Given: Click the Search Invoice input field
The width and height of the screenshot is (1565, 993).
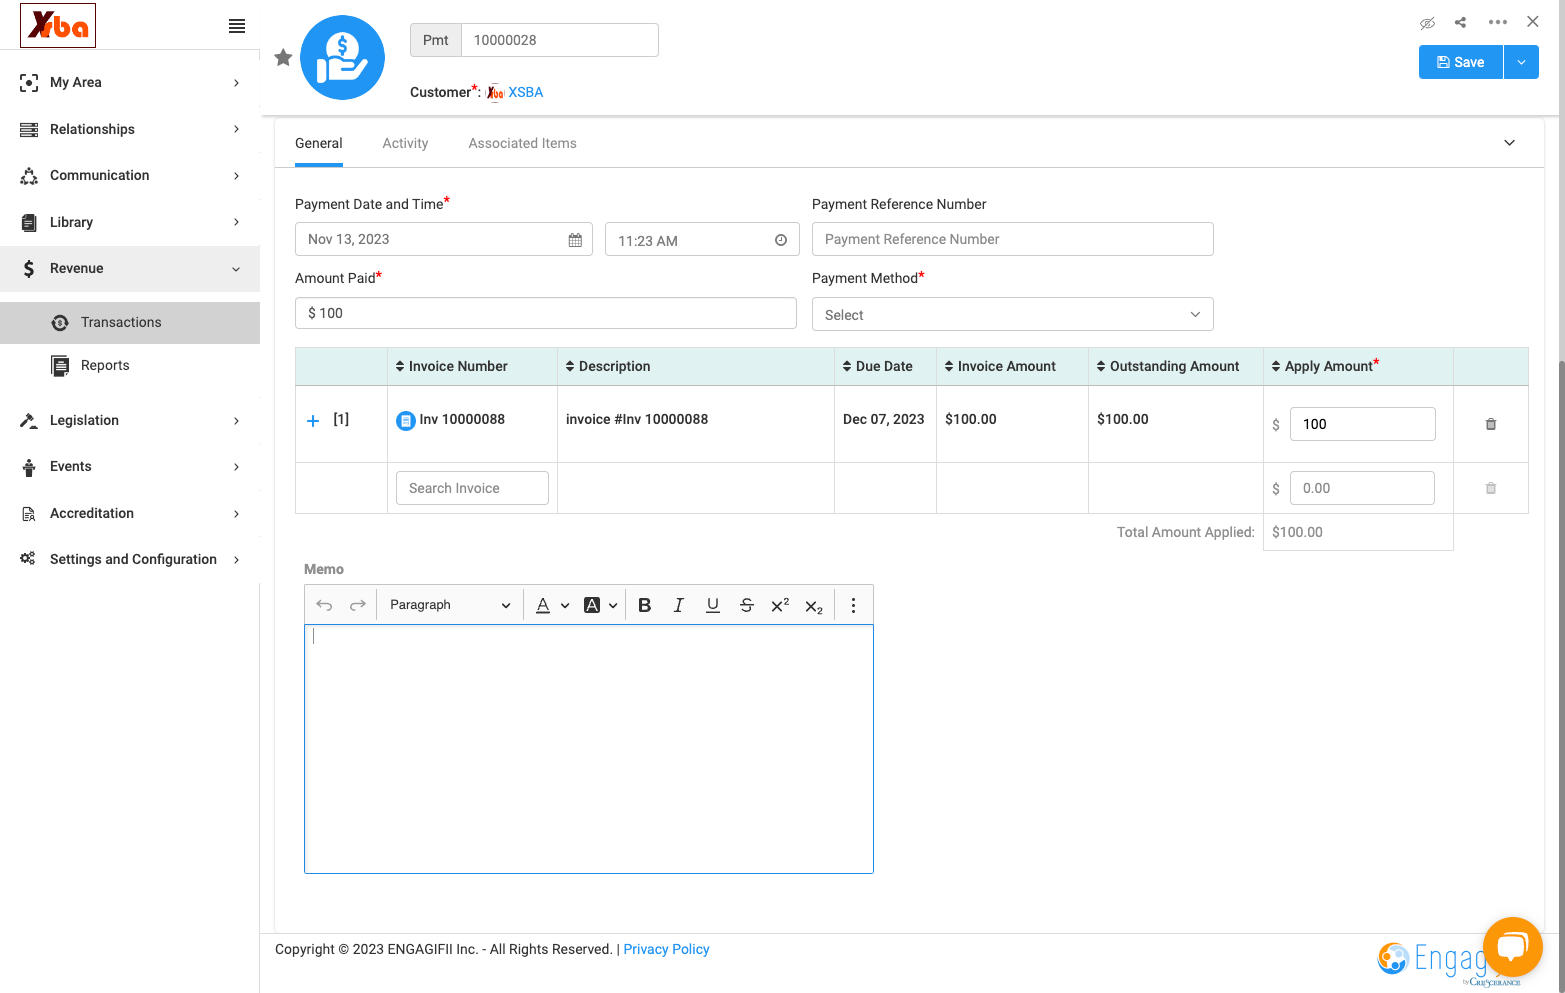Looking at the screenshot, I should [x=472, y=488].
